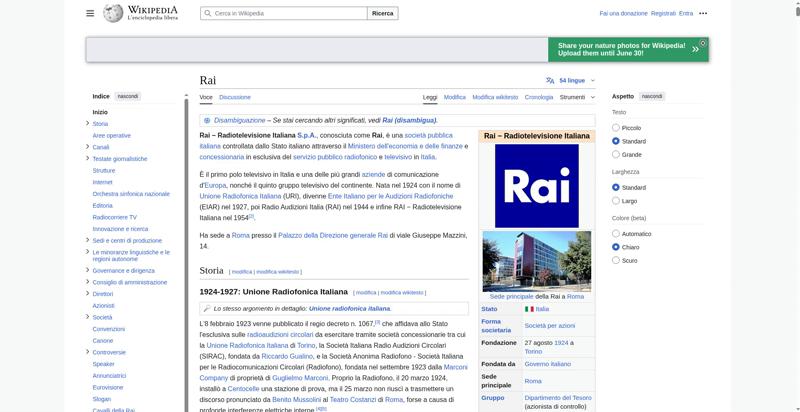Select Grande text size
Viewport: 800px width, 412px height.
616,154
